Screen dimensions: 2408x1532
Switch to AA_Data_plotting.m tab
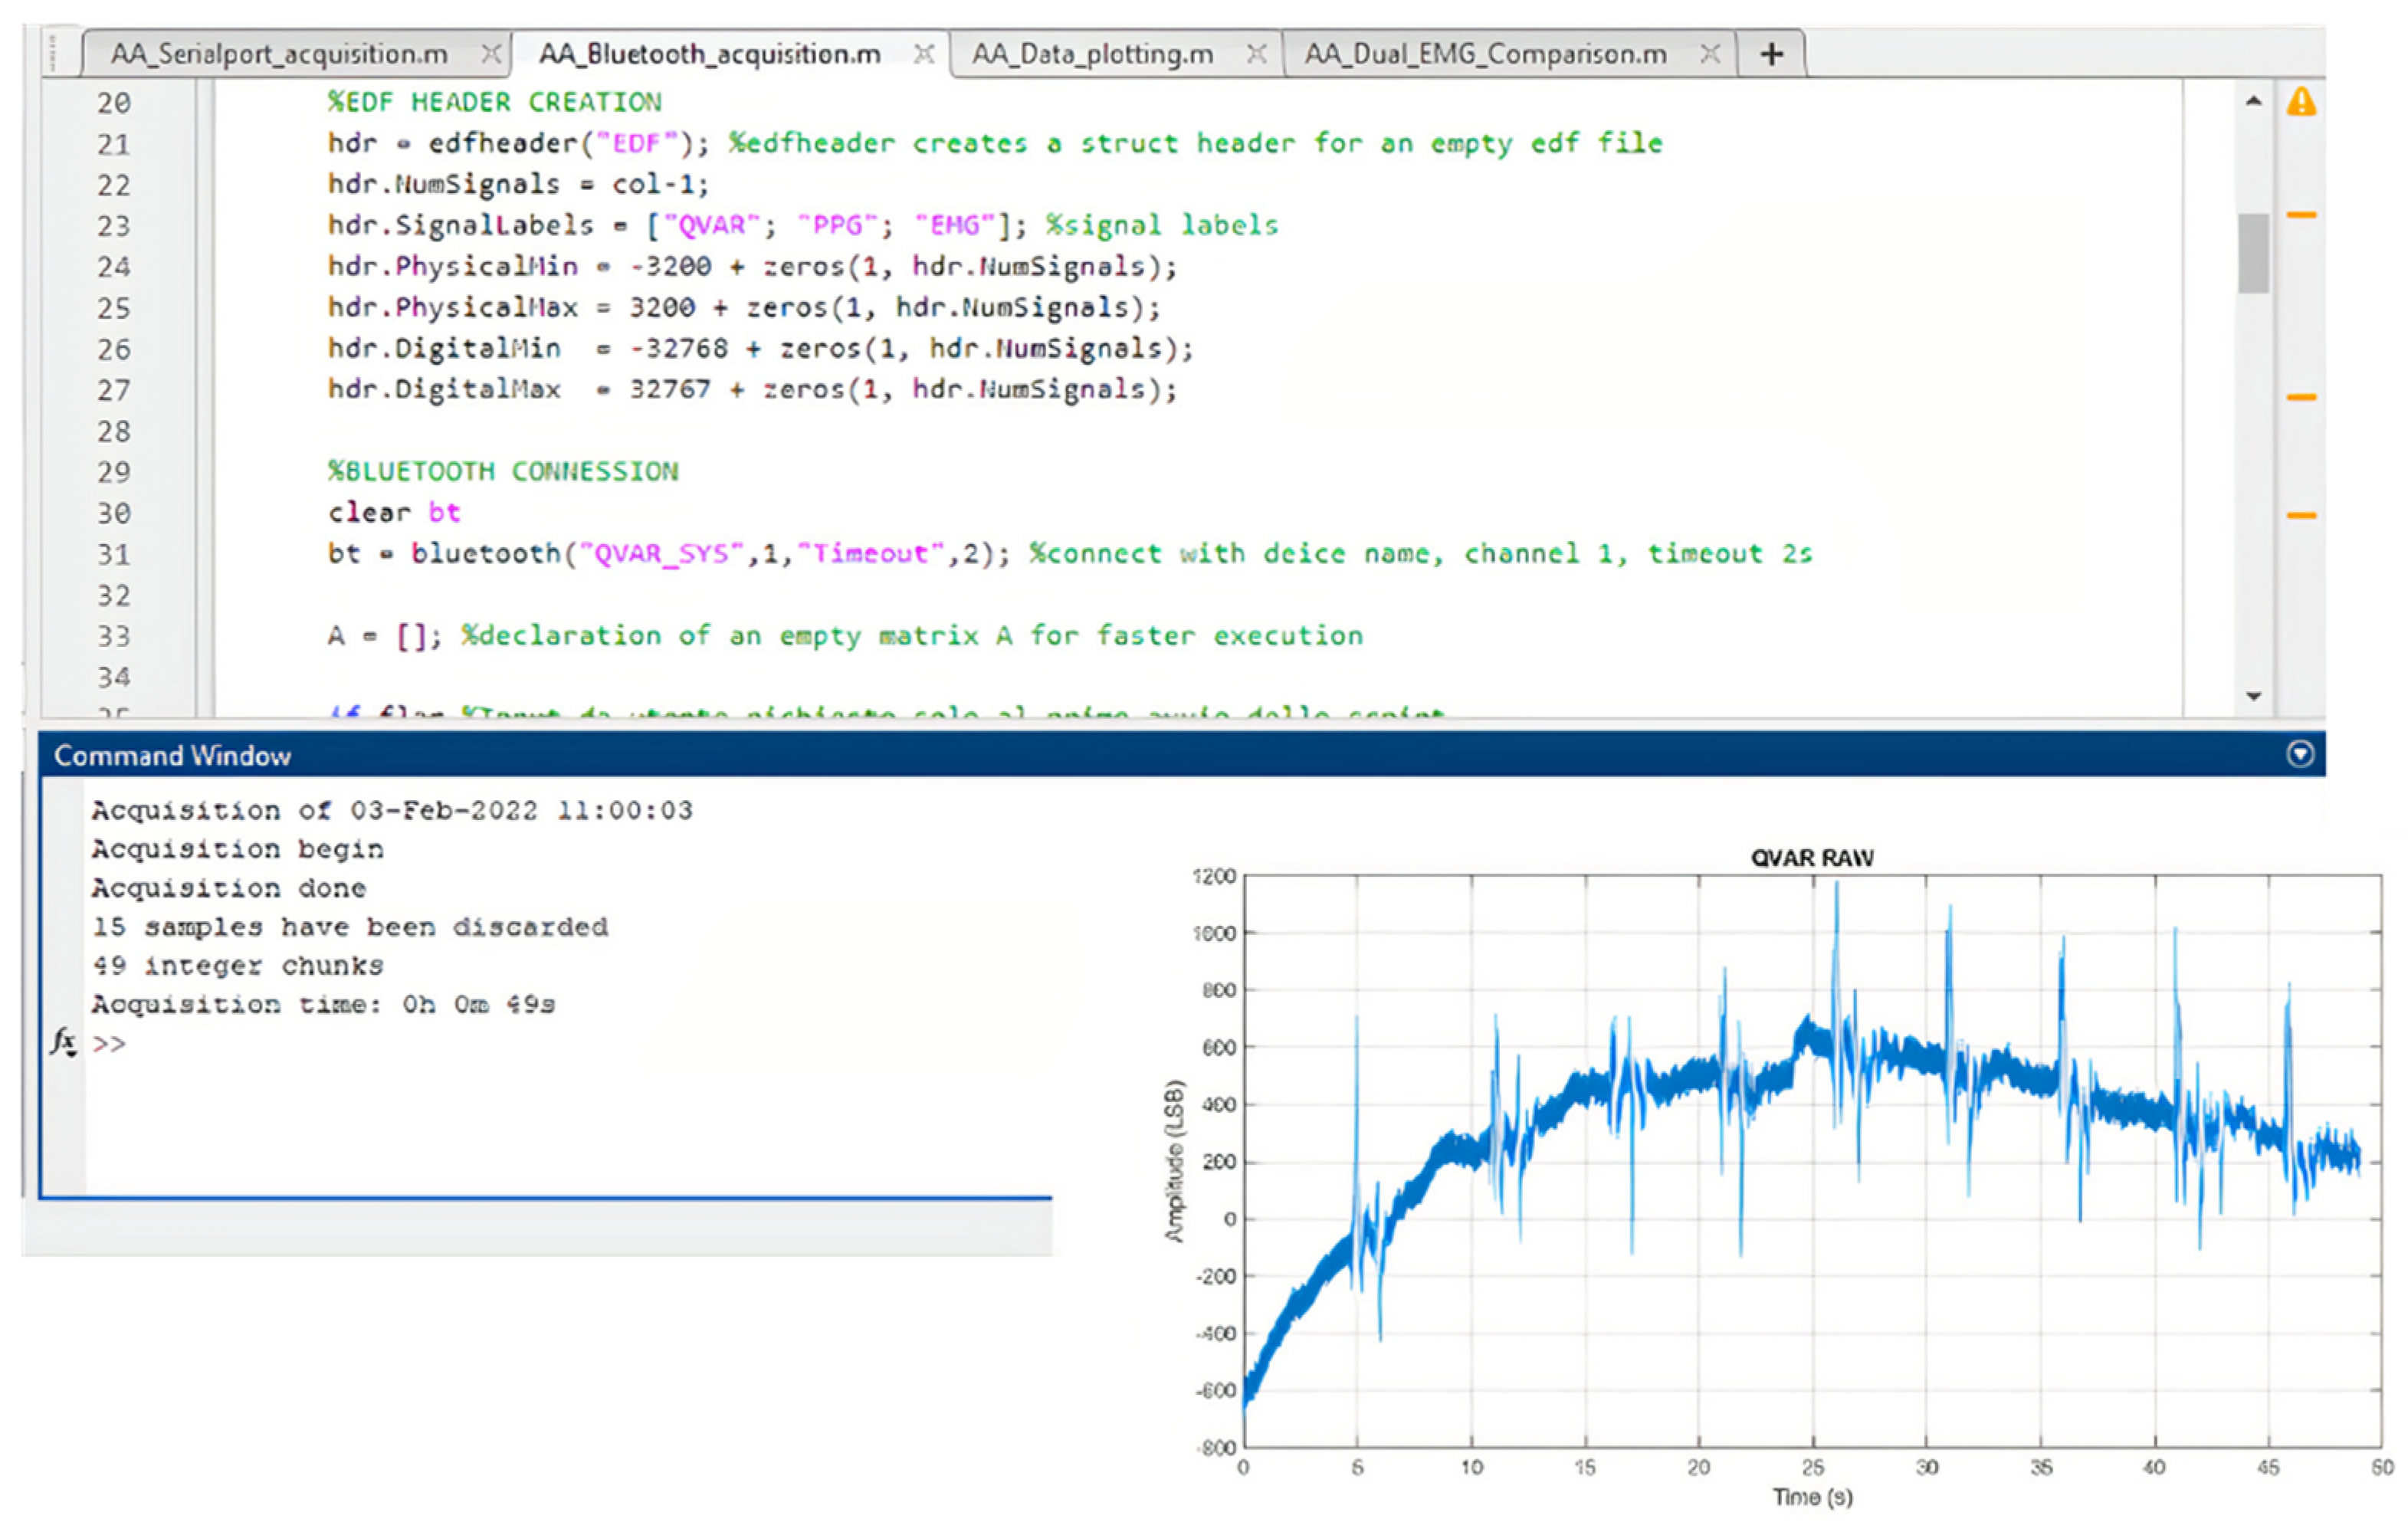click(x=1092, y=54)
